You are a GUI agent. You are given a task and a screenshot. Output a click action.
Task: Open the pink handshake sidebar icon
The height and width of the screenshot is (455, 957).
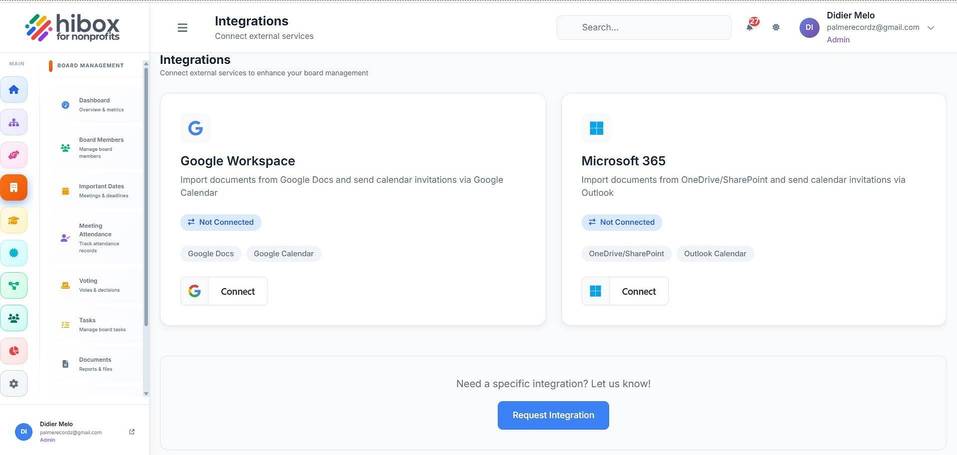pyautogui.click(x=13, y=155)
